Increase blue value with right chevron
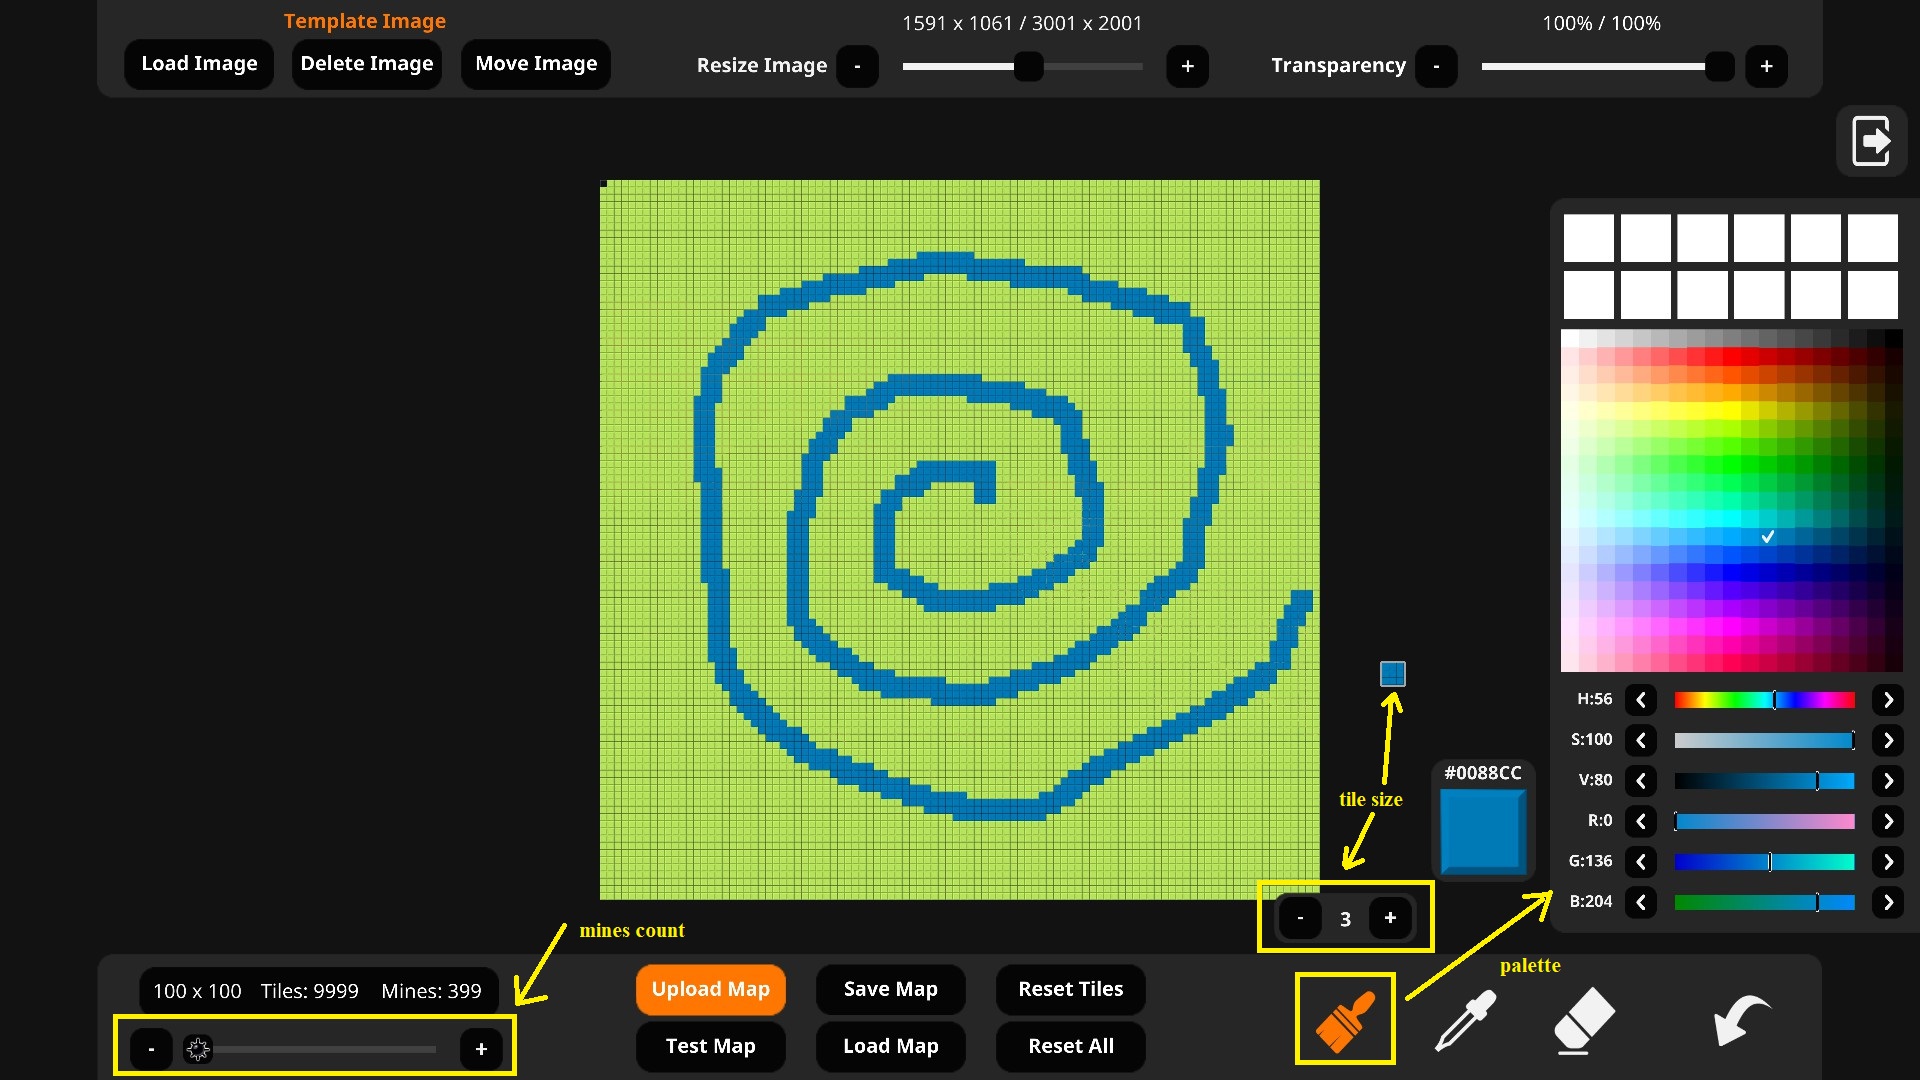The height and width of the screenshot is (1080, 1920). click(1888, 902)
